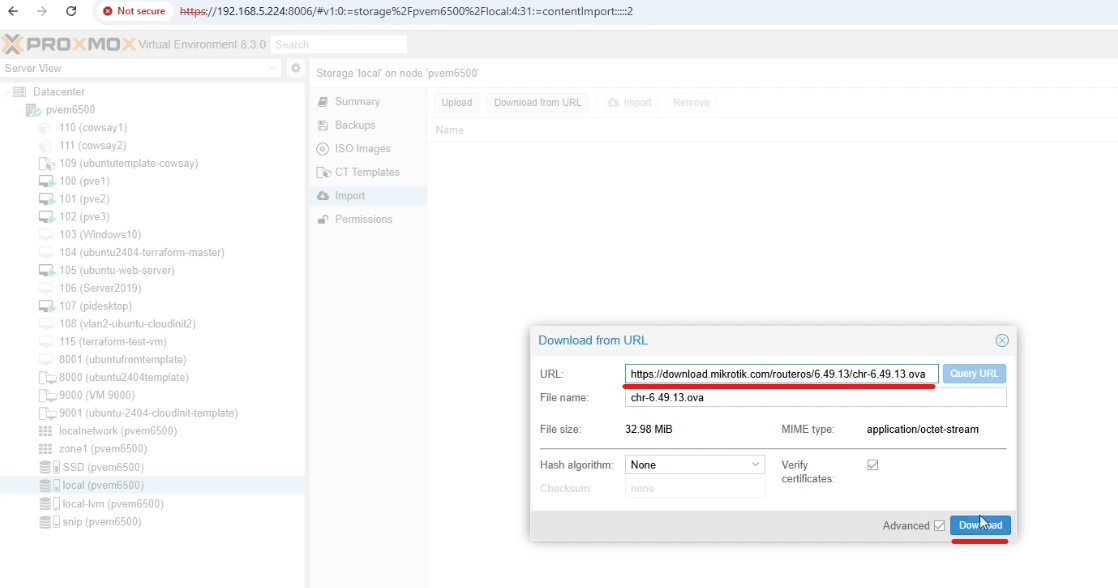Click grid icon for zone1 (pvem6500)
Viewport: 1118px width, 588px height.
pos(46,448)
